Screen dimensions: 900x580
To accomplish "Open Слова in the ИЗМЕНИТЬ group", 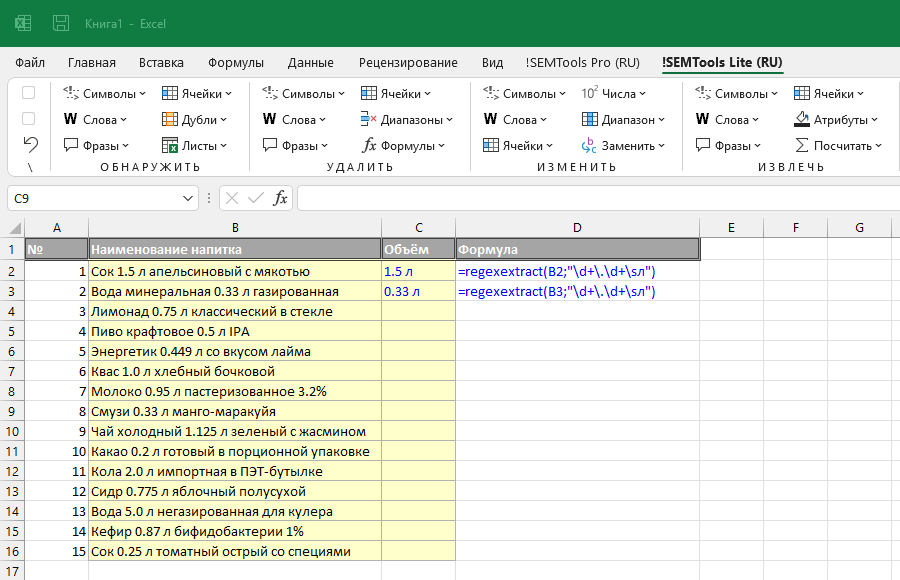I will click(x=515, y=119).
